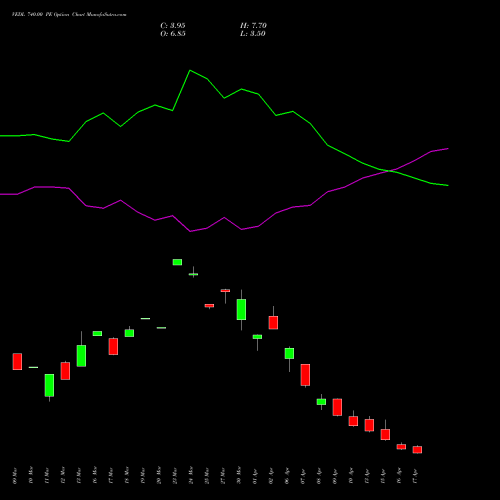Click the low value L: 3.50

click(x=253, y=34)
